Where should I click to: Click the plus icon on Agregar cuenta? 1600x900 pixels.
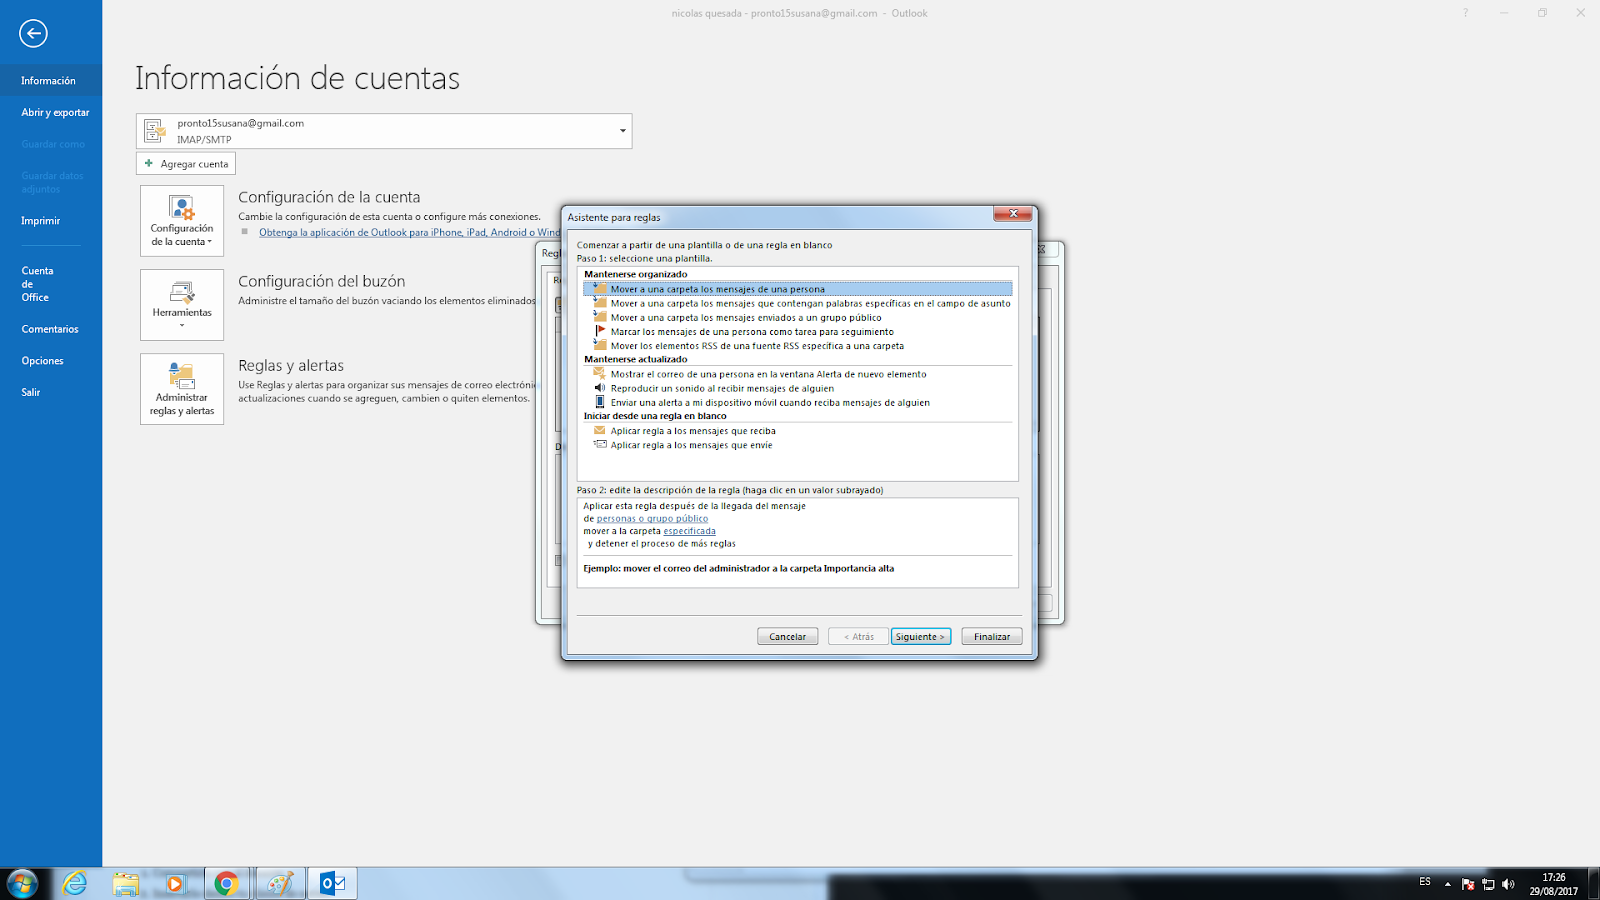pyautogui.click(x=149, y=163)
